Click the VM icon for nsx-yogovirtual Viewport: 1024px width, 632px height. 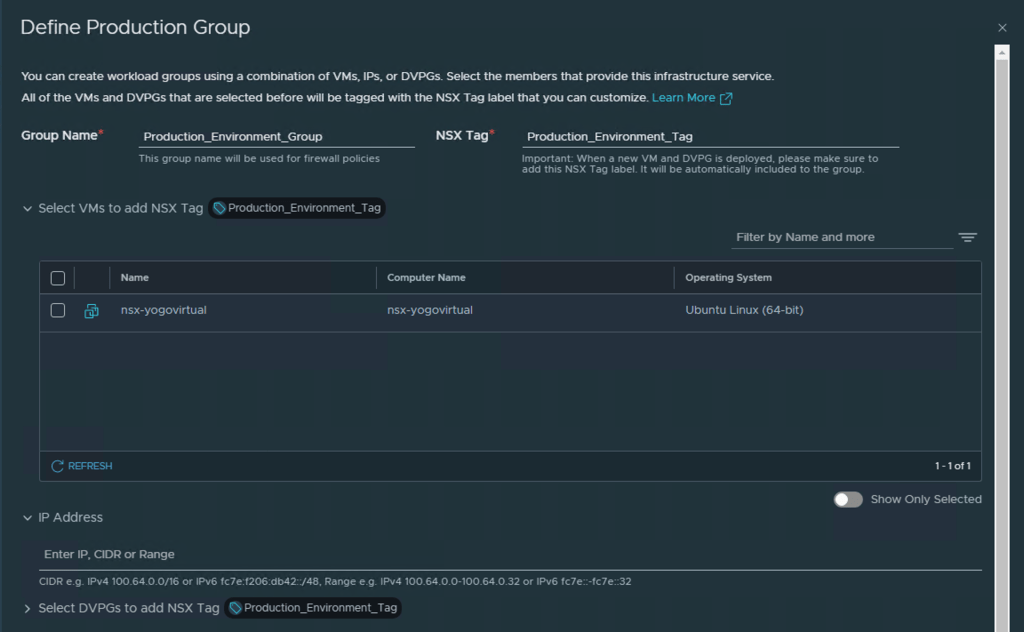tap(91, 311)
